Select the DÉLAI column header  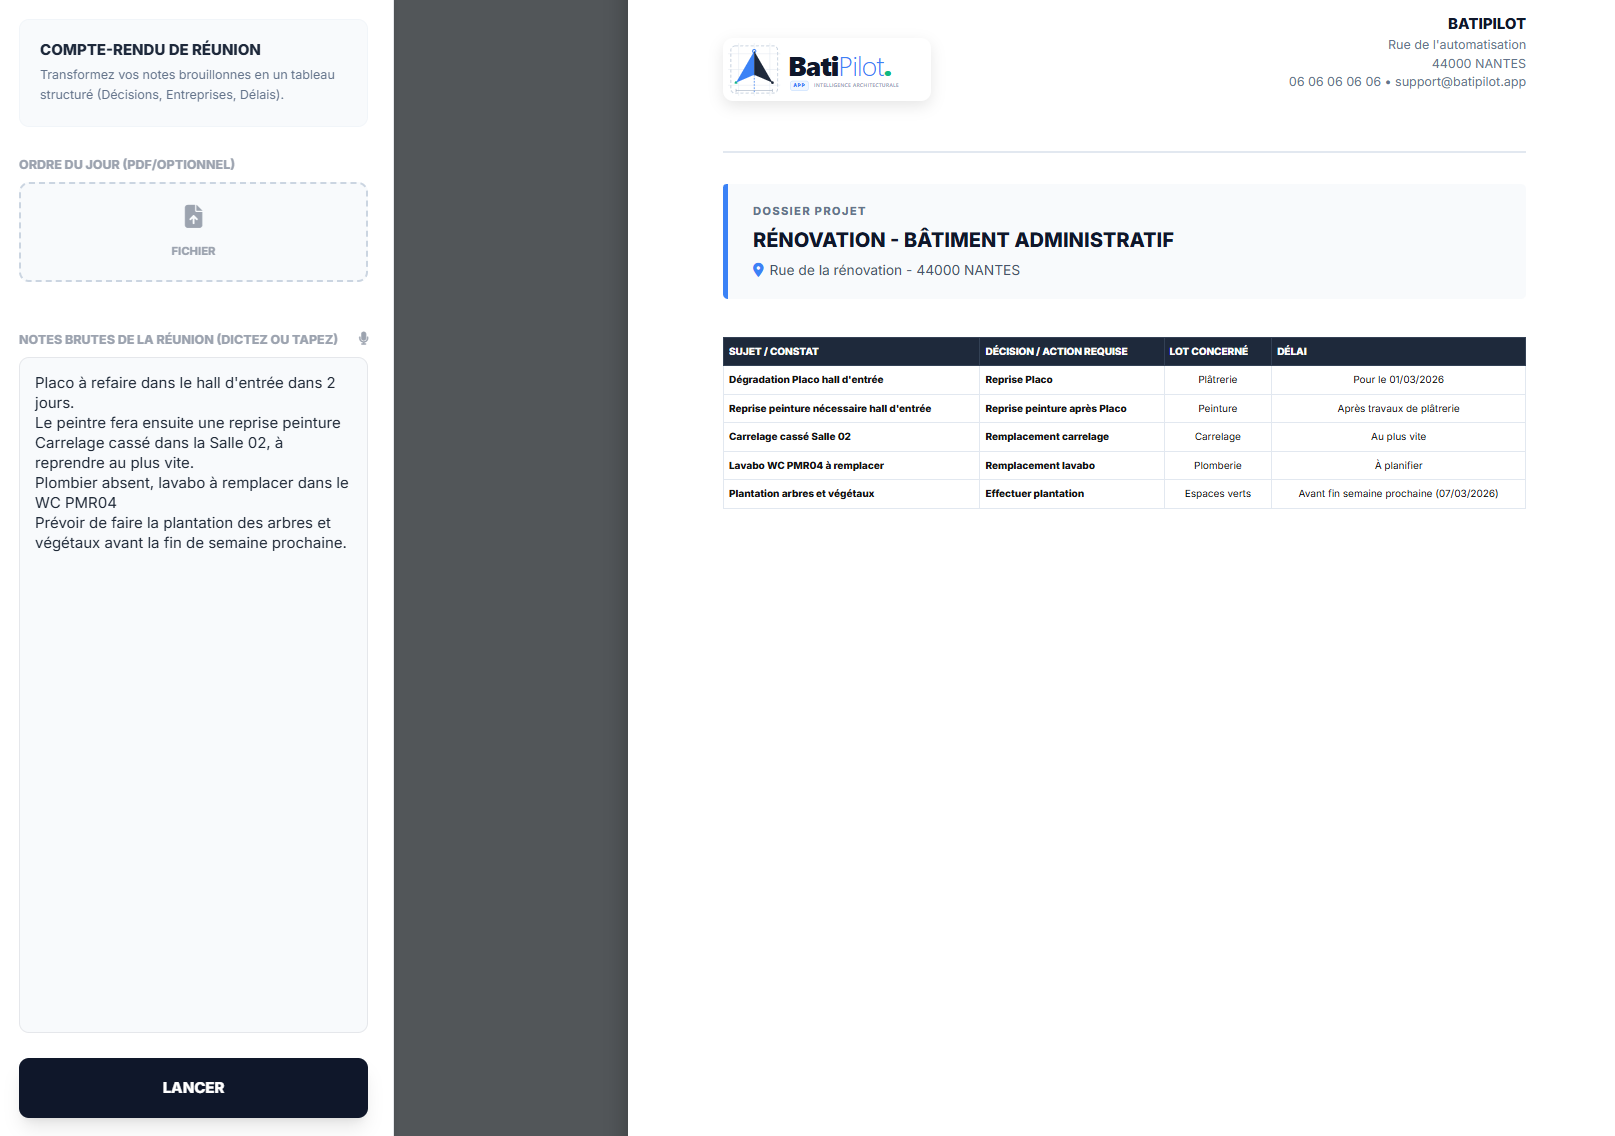click(x=1291, y=351)
